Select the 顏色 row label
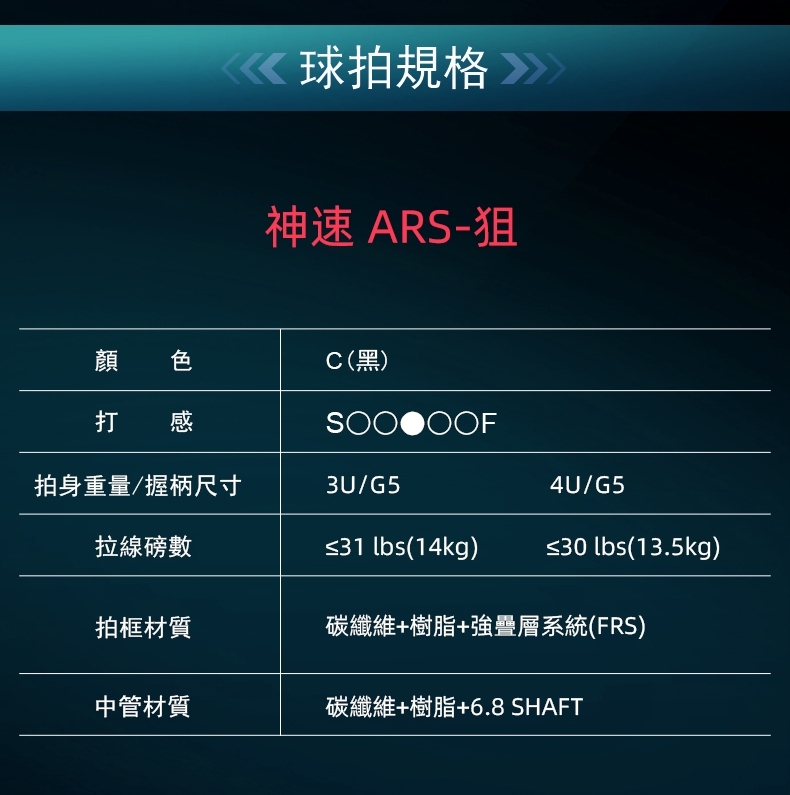 point(142,361)
